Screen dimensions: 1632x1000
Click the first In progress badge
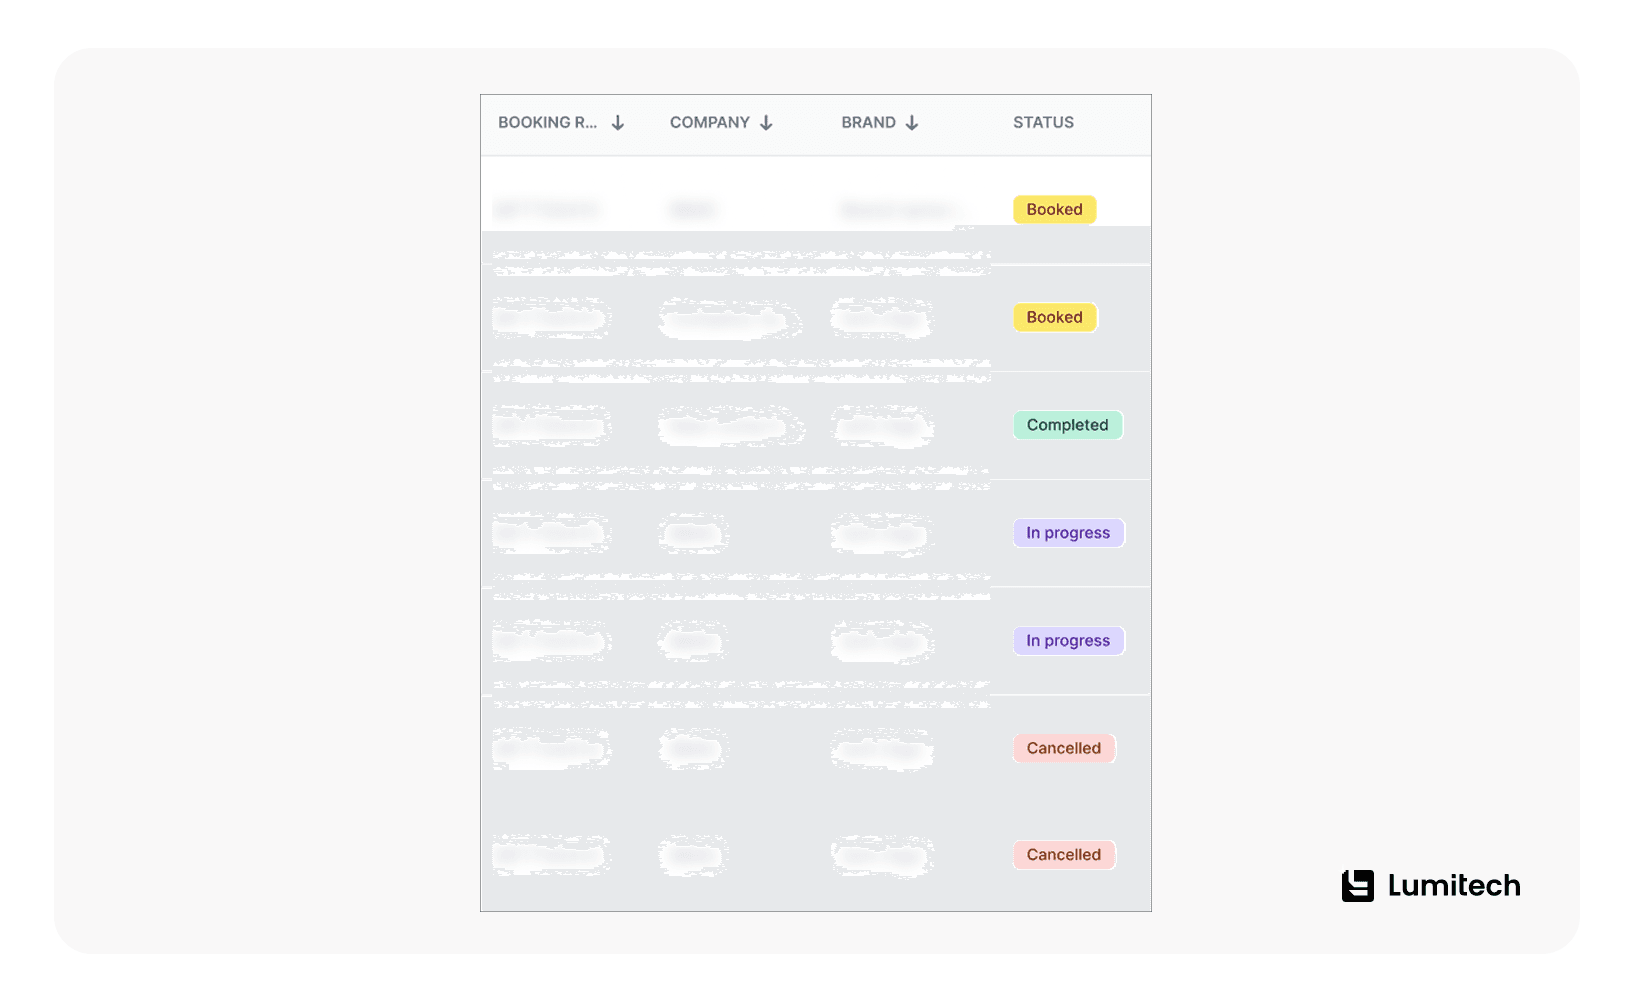1069,533
